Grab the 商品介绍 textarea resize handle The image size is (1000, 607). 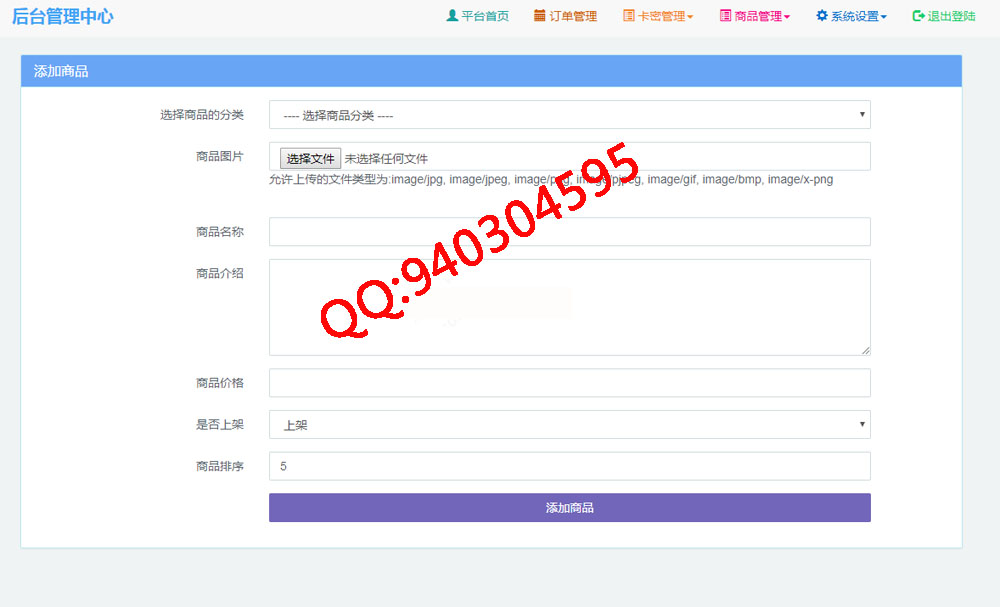865,350
